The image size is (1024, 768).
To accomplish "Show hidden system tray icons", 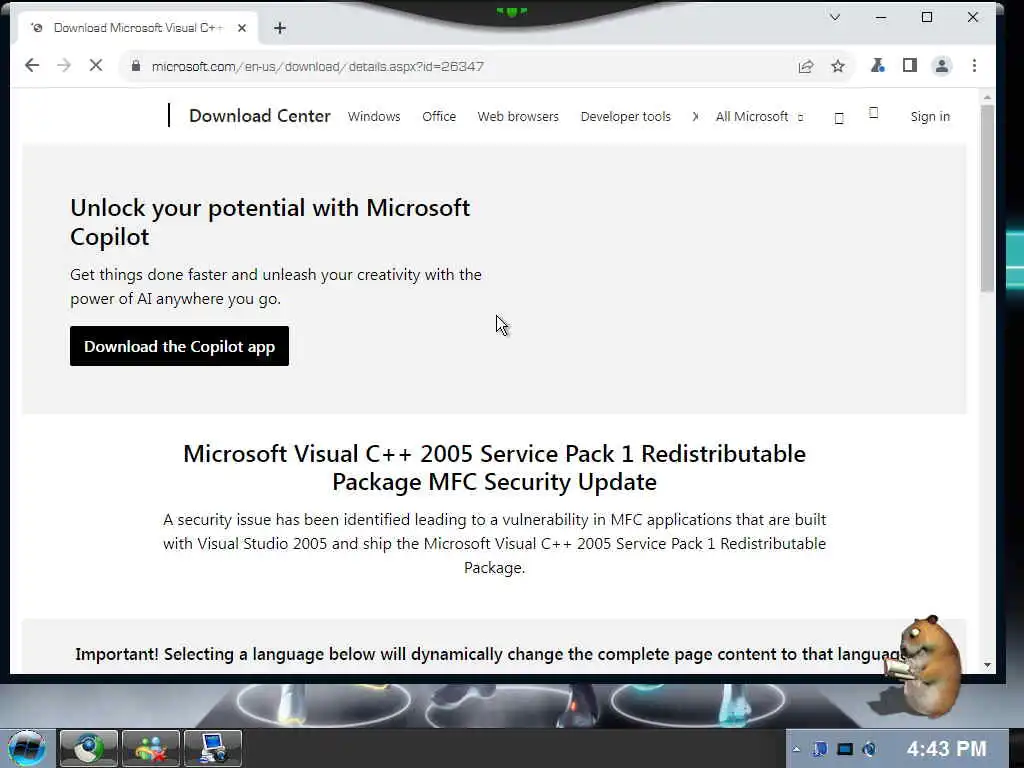I will tap(796, 749).
